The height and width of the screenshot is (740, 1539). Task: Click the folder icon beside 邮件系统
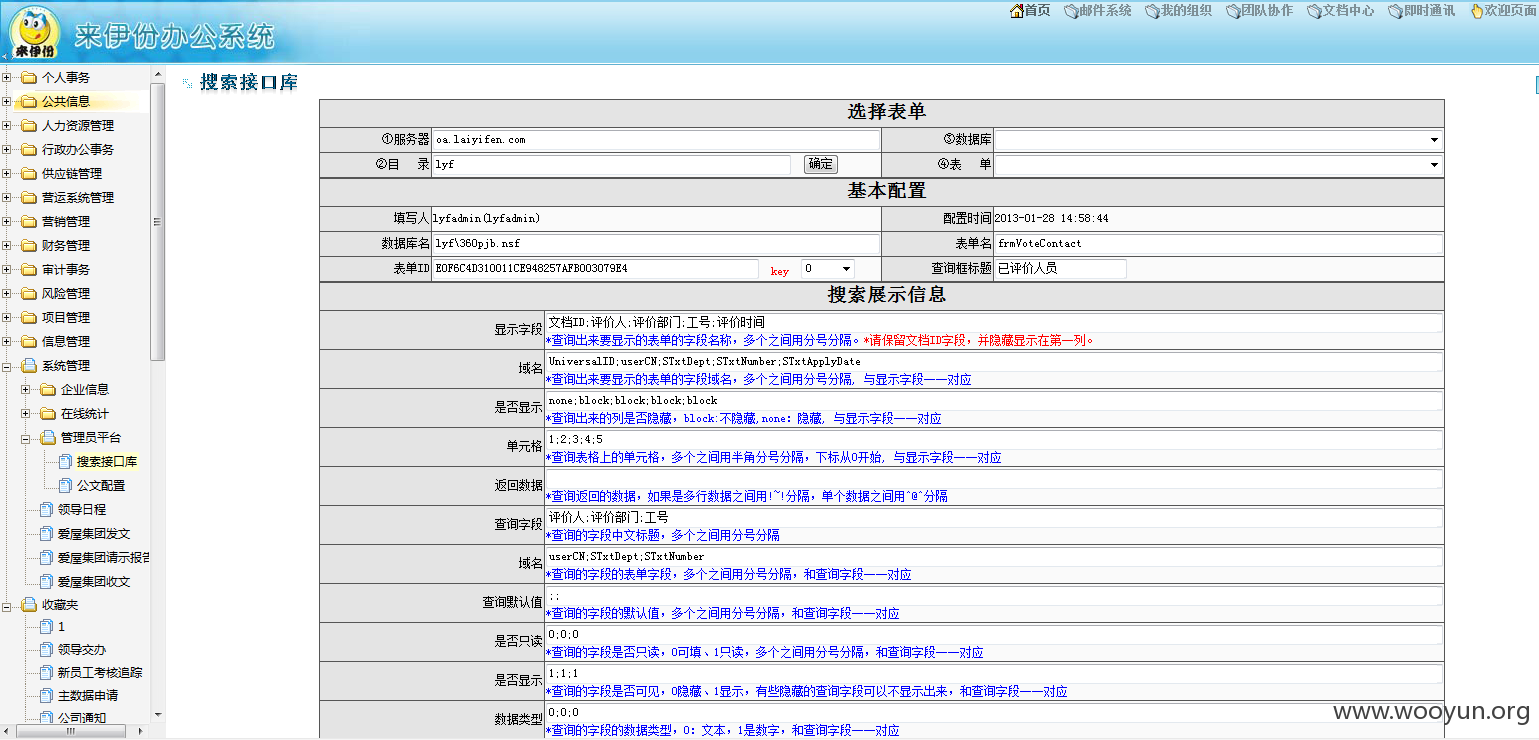click(1071, 11)
